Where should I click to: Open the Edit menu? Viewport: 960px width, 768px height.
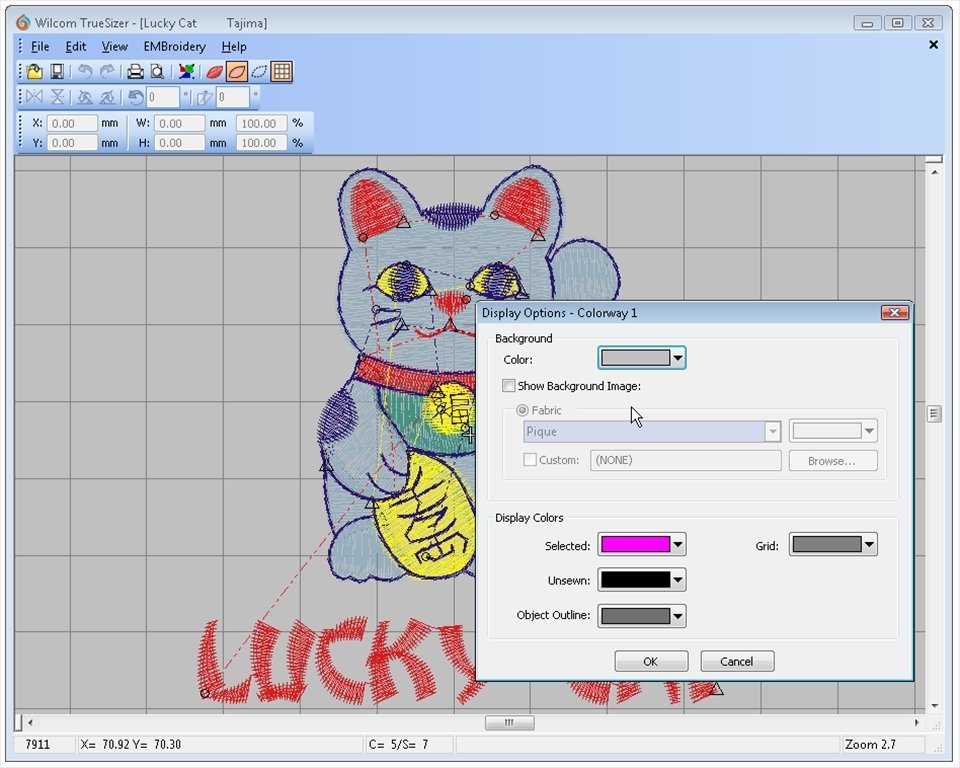[x=76, y=47]
